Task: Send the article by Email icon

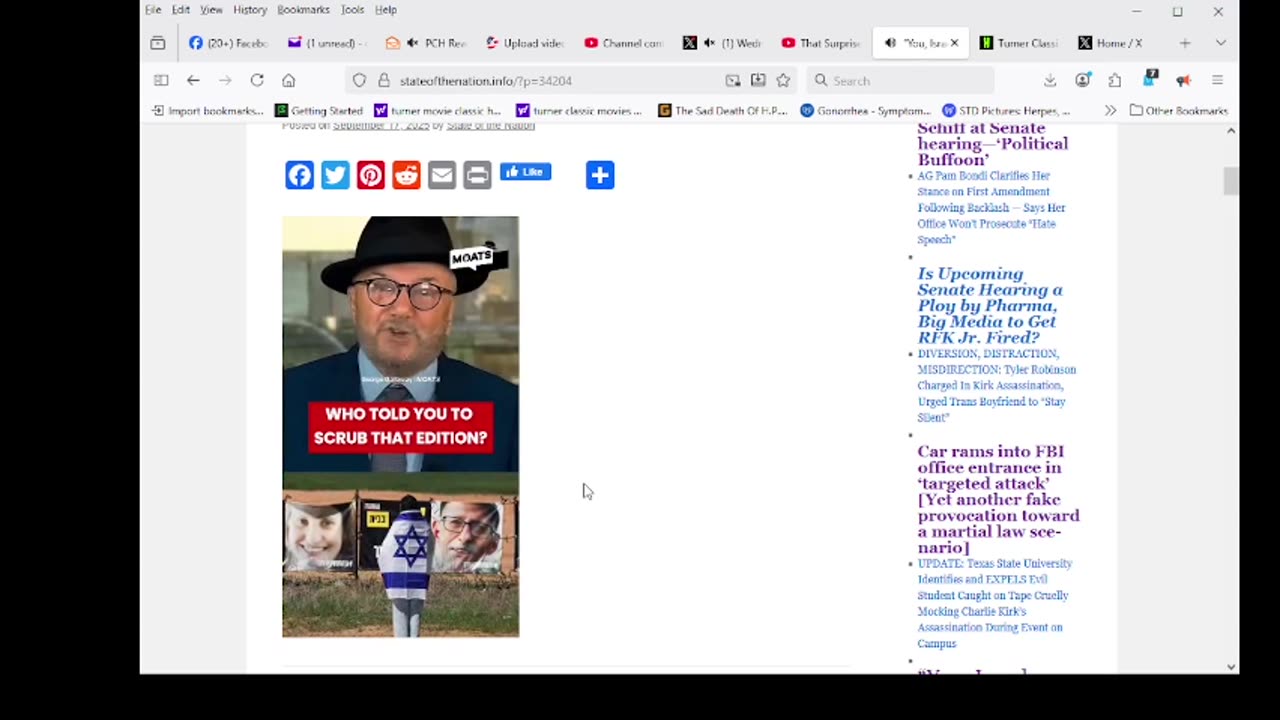Action: 442,175
